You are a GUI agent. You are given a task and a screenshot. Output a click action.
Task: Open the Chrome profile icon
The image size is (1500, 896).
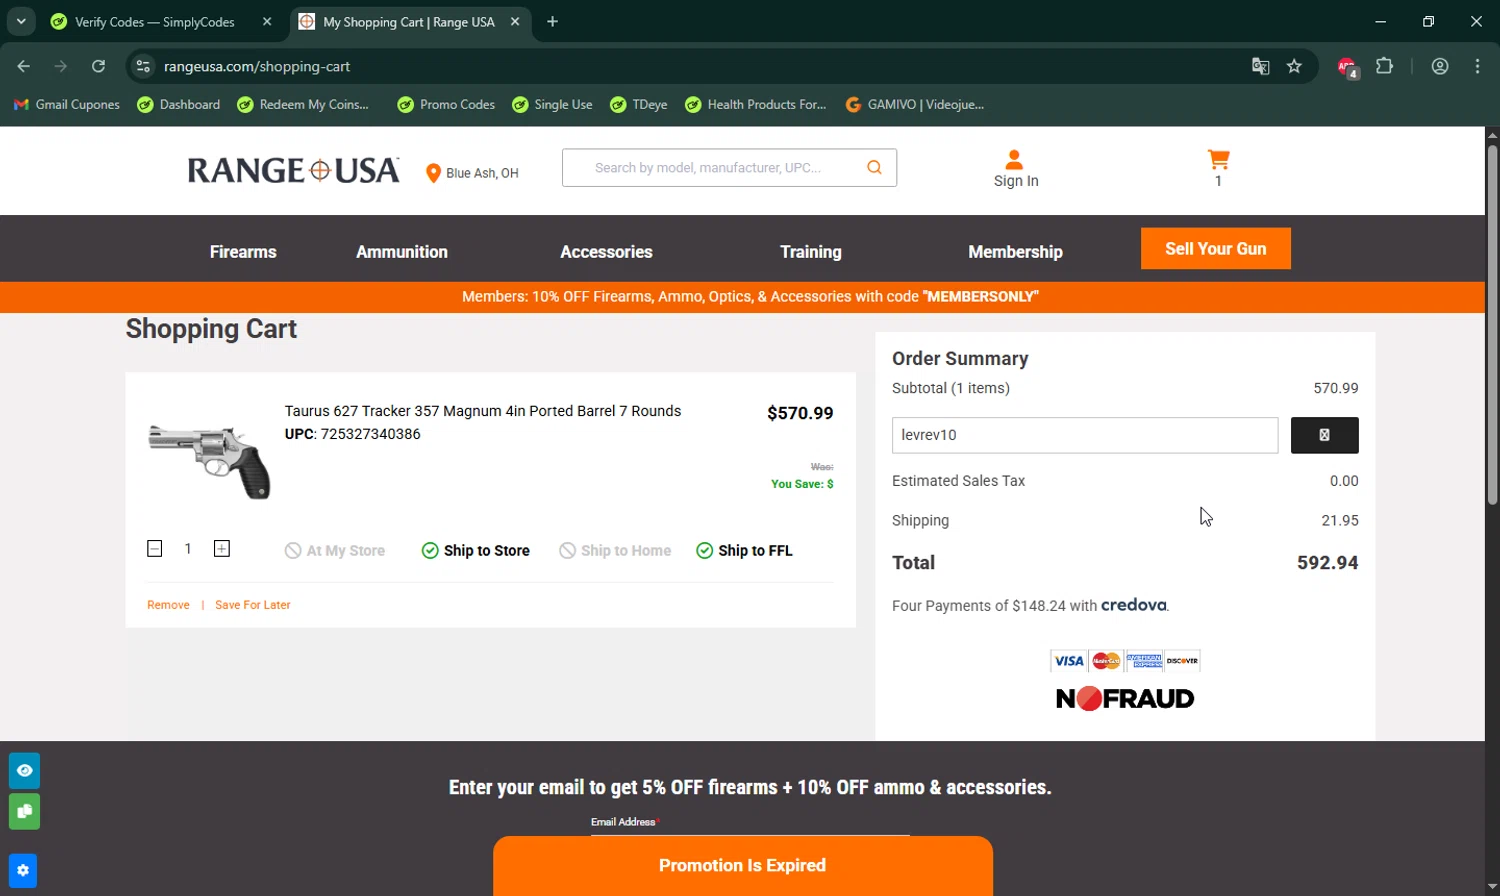point(1440,66)
